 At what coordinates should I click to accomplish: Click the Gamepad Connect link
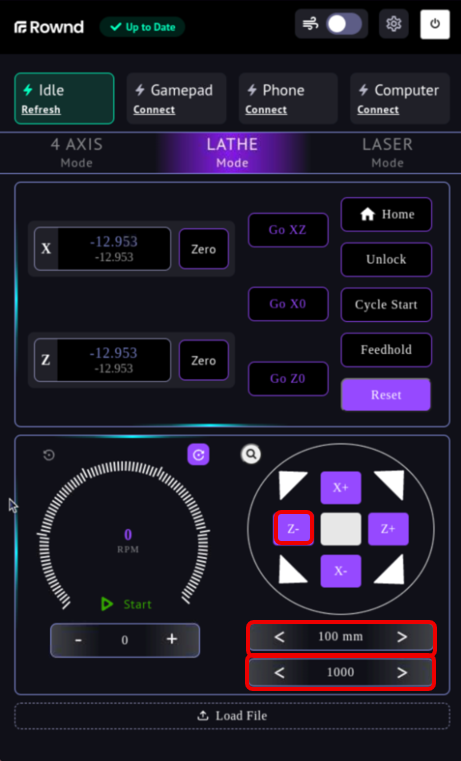[154, 110]
